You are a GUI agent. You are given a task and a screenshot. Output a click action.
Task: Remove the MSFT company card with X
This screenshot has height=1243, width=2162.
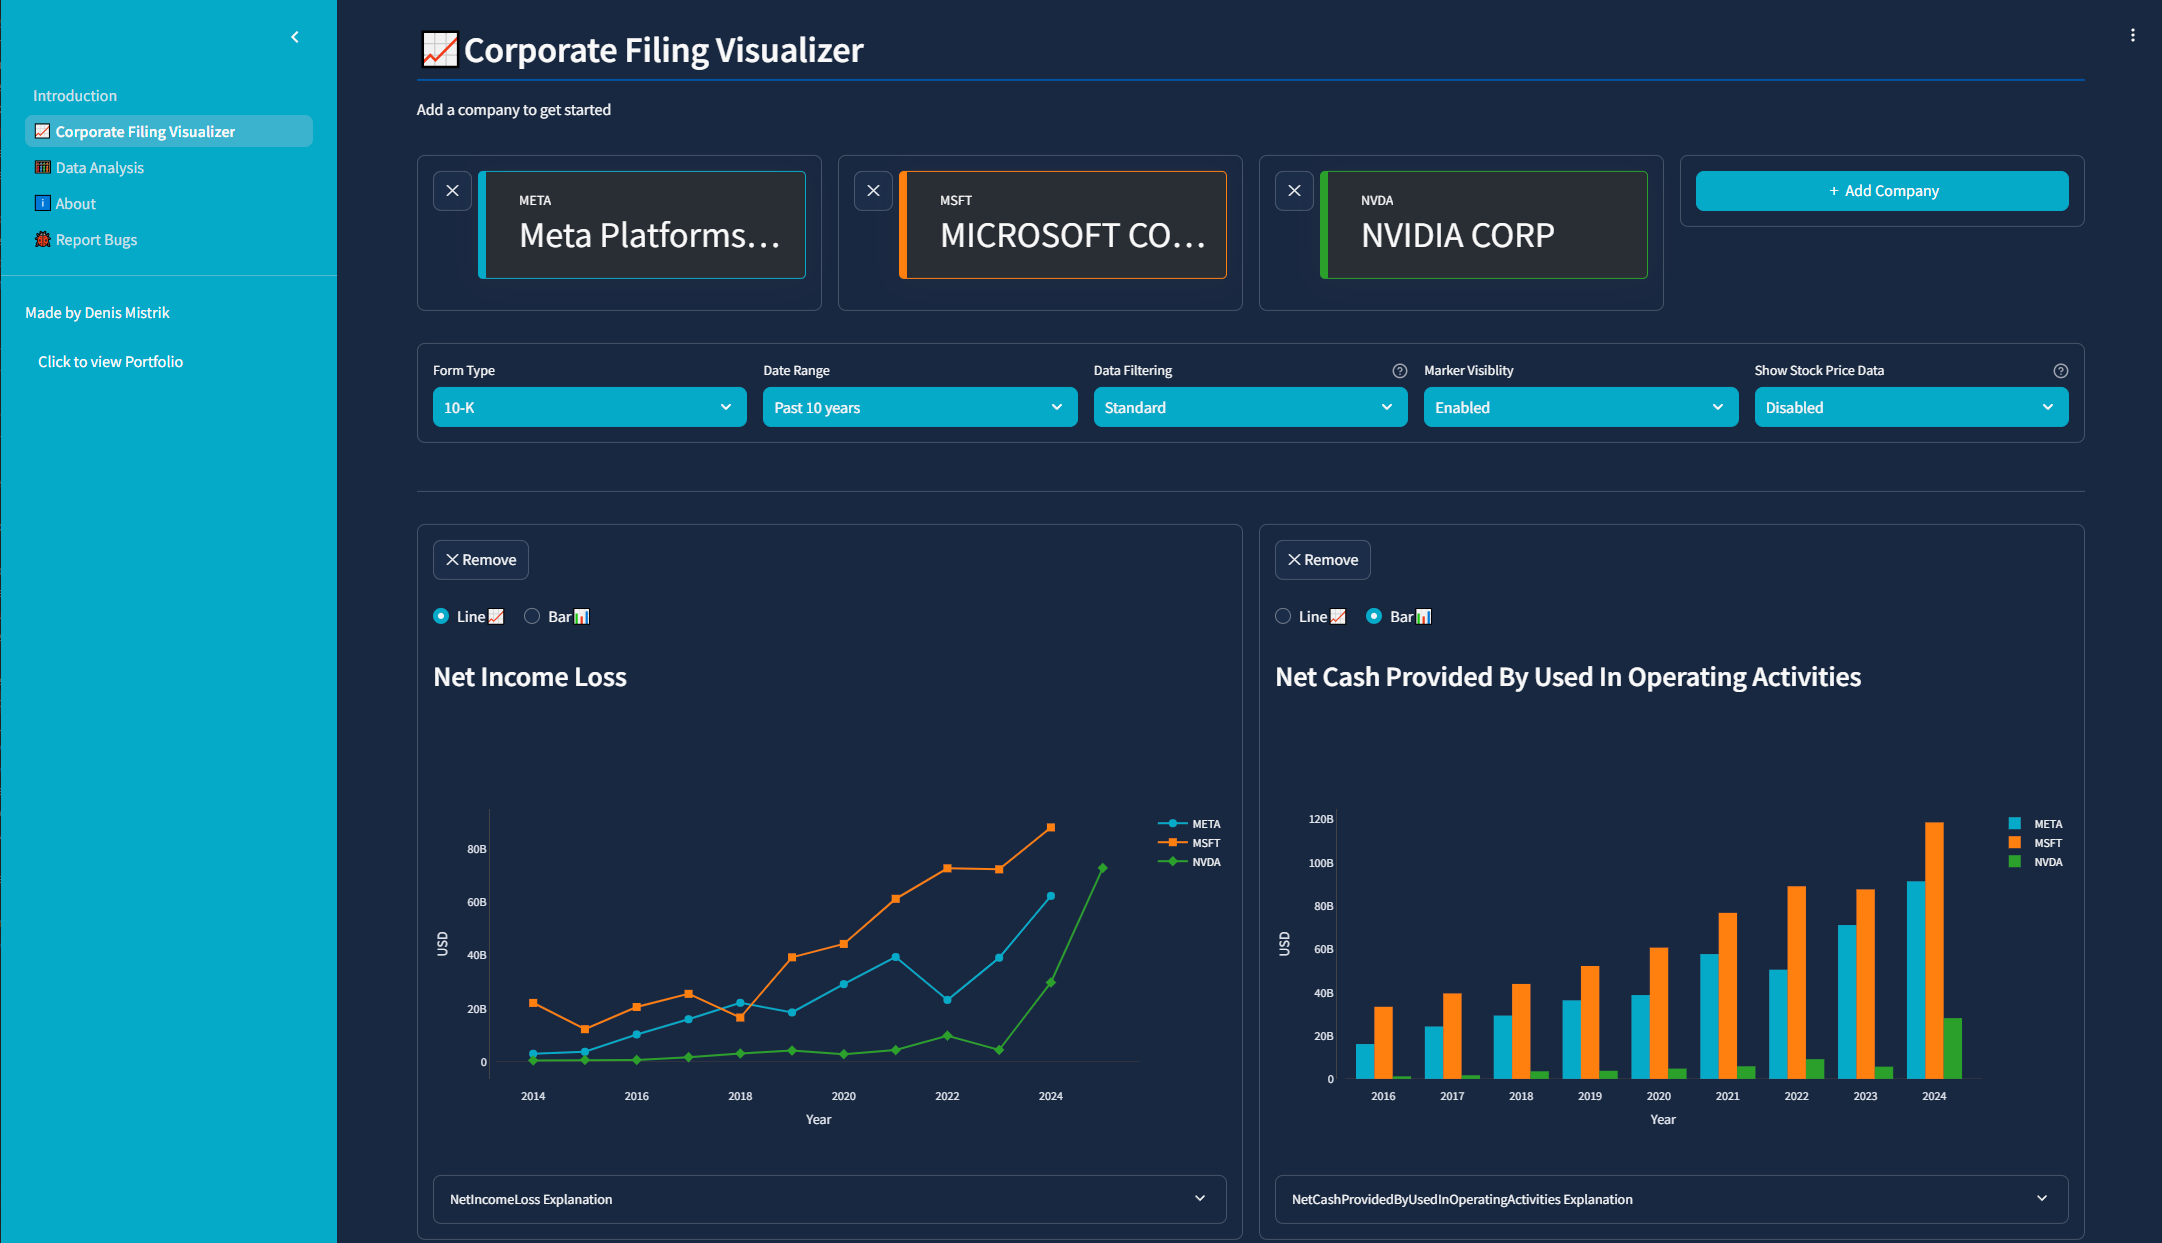873,191
